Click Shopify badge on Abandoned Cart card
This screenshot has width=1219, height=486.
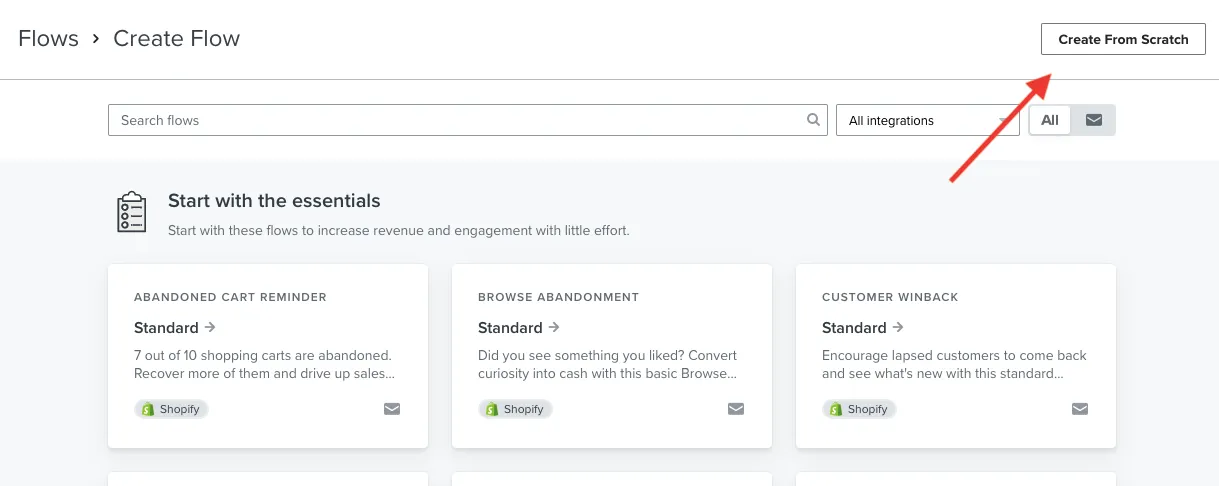(x=171, y=409)
